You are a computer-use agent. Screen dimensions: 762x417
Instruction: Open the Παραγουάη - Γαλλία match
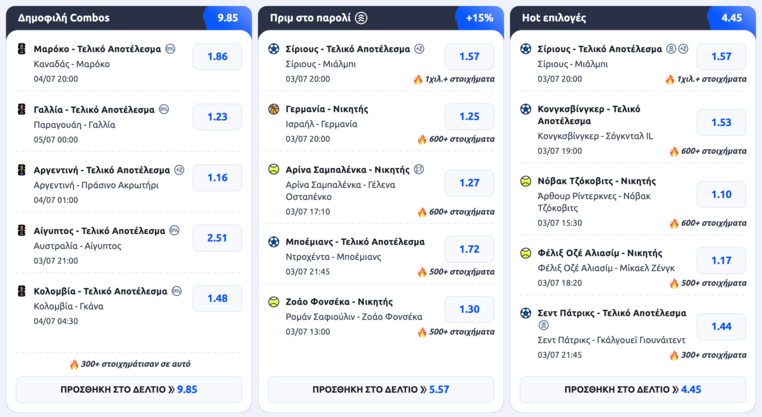[x=74, y=125]
